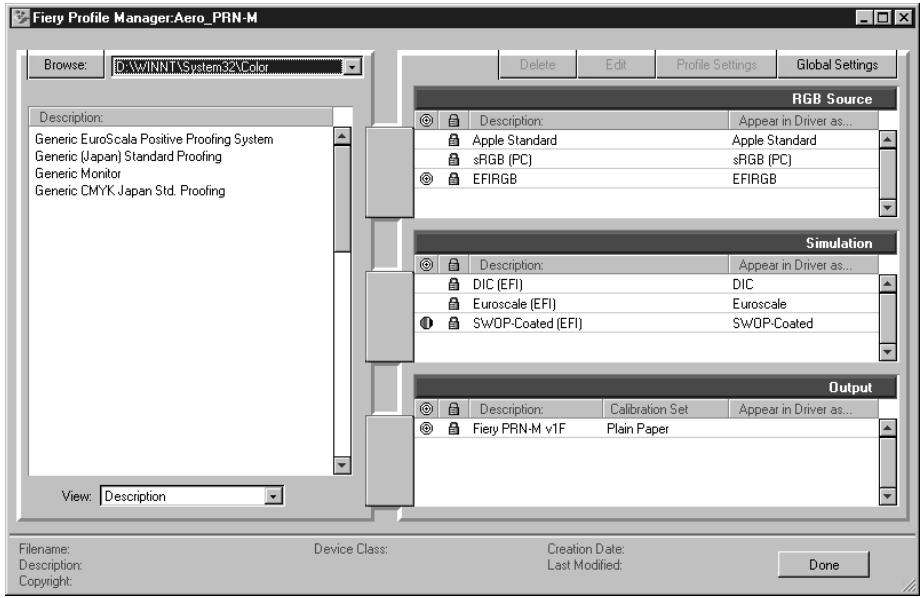920x598 pixels.
Task: Click default target icon beside EFIRGB
Action: point(427,179)
